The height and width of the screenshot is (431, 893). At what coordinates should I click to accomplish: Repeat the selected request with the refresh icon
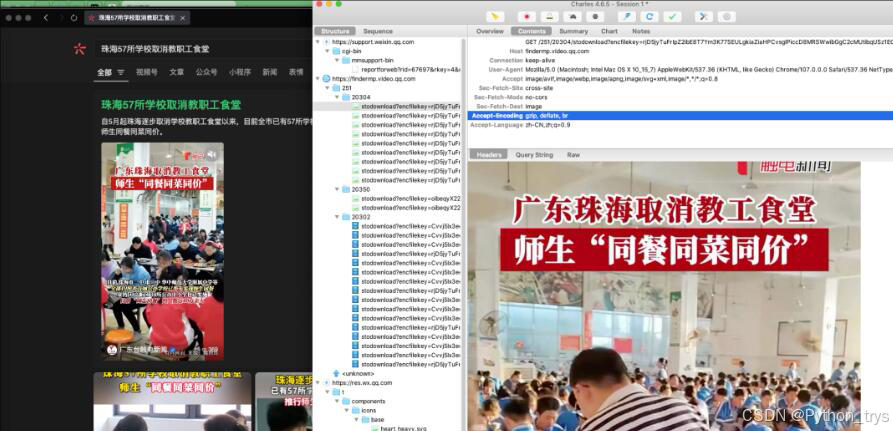pyautogui.click(x=649, y=17)
